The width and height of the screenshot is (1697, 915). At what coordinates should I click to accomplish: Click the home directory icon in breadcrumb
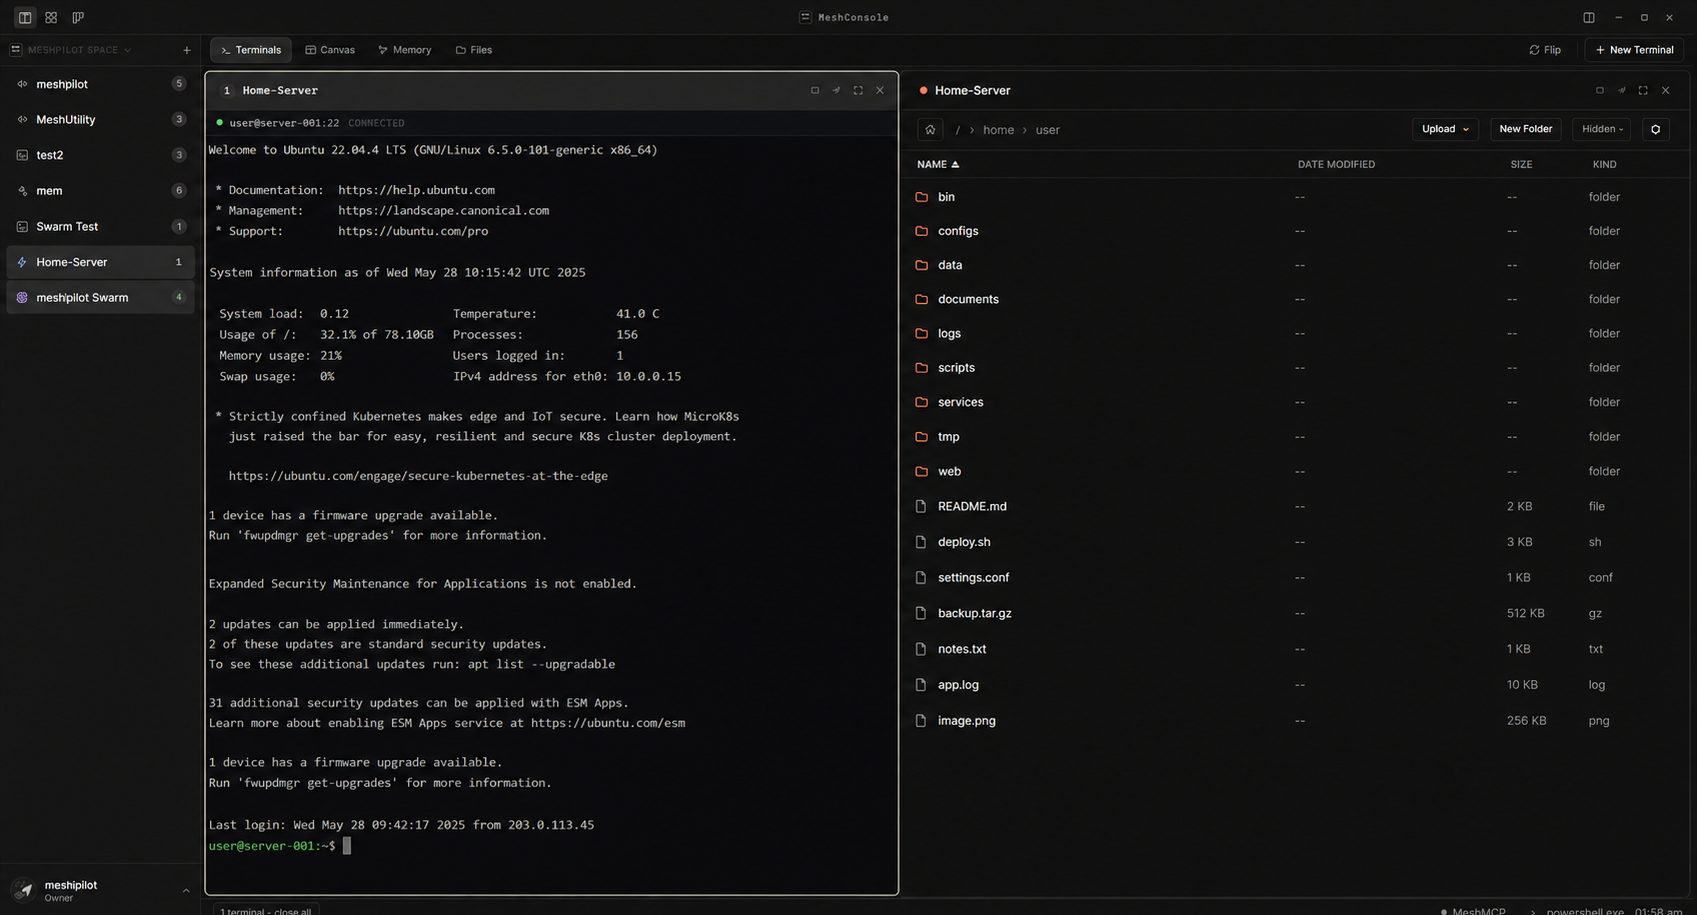(930, 130)
